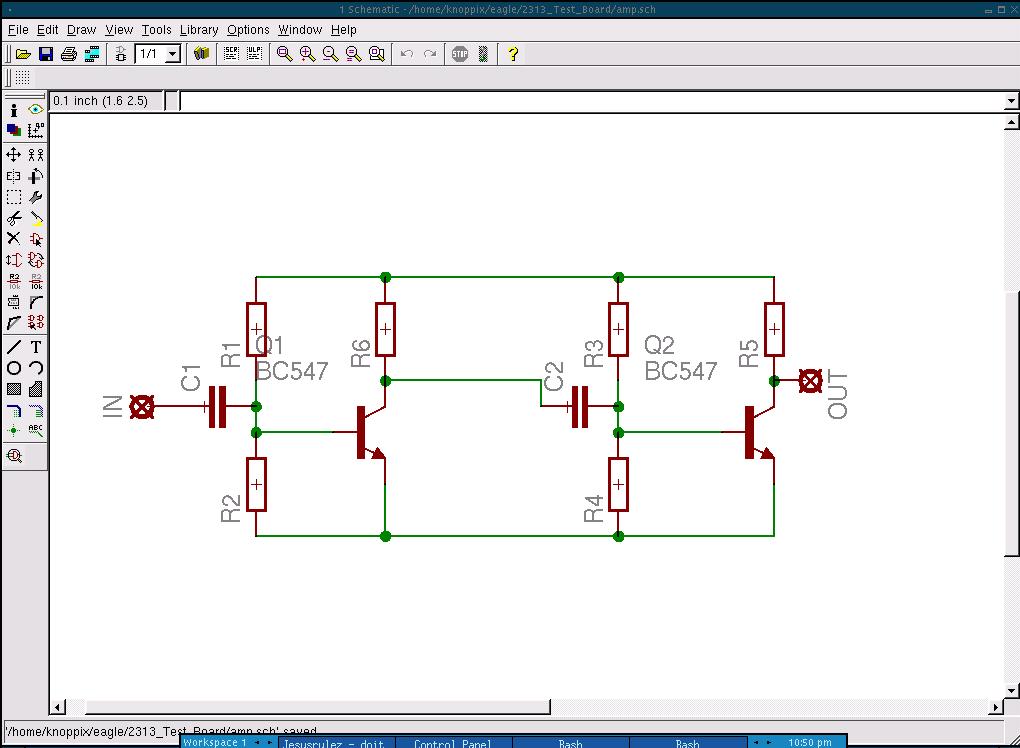1020x748 pixels.
Task: Select the Cut scissors tool
Action: 14,218
